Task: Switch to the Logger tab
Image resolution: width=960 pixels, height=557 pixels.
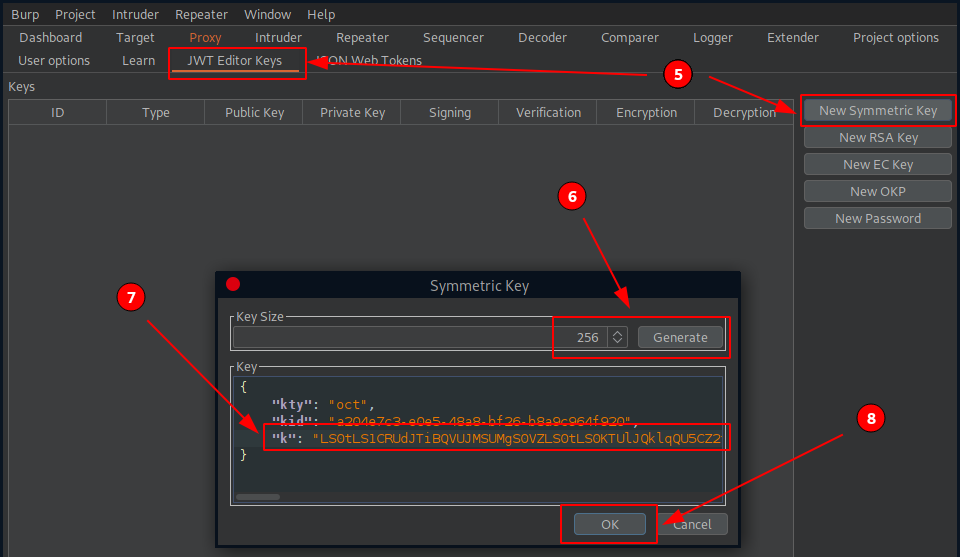Action: (x=713, y=37)
